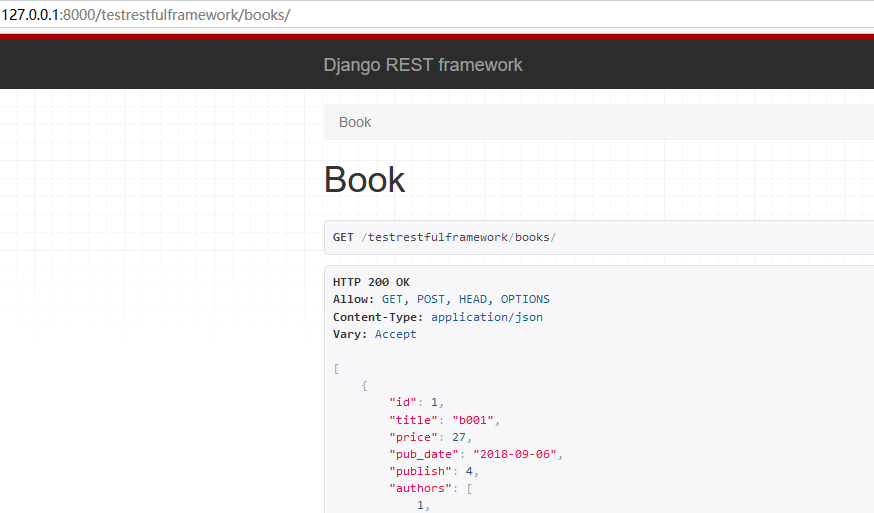Select the "b001" title value

click(x=473, y=420)
